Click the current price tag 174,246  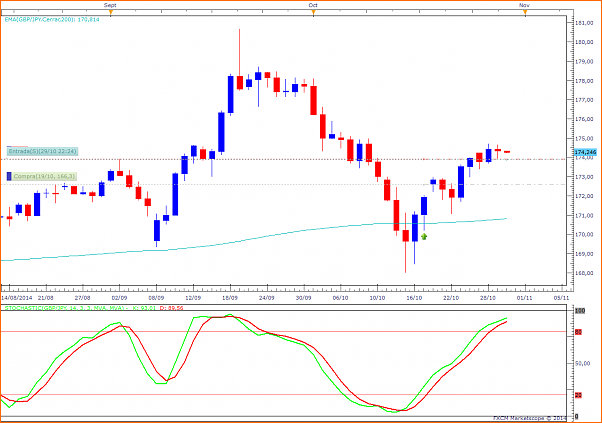click(585, 152)
